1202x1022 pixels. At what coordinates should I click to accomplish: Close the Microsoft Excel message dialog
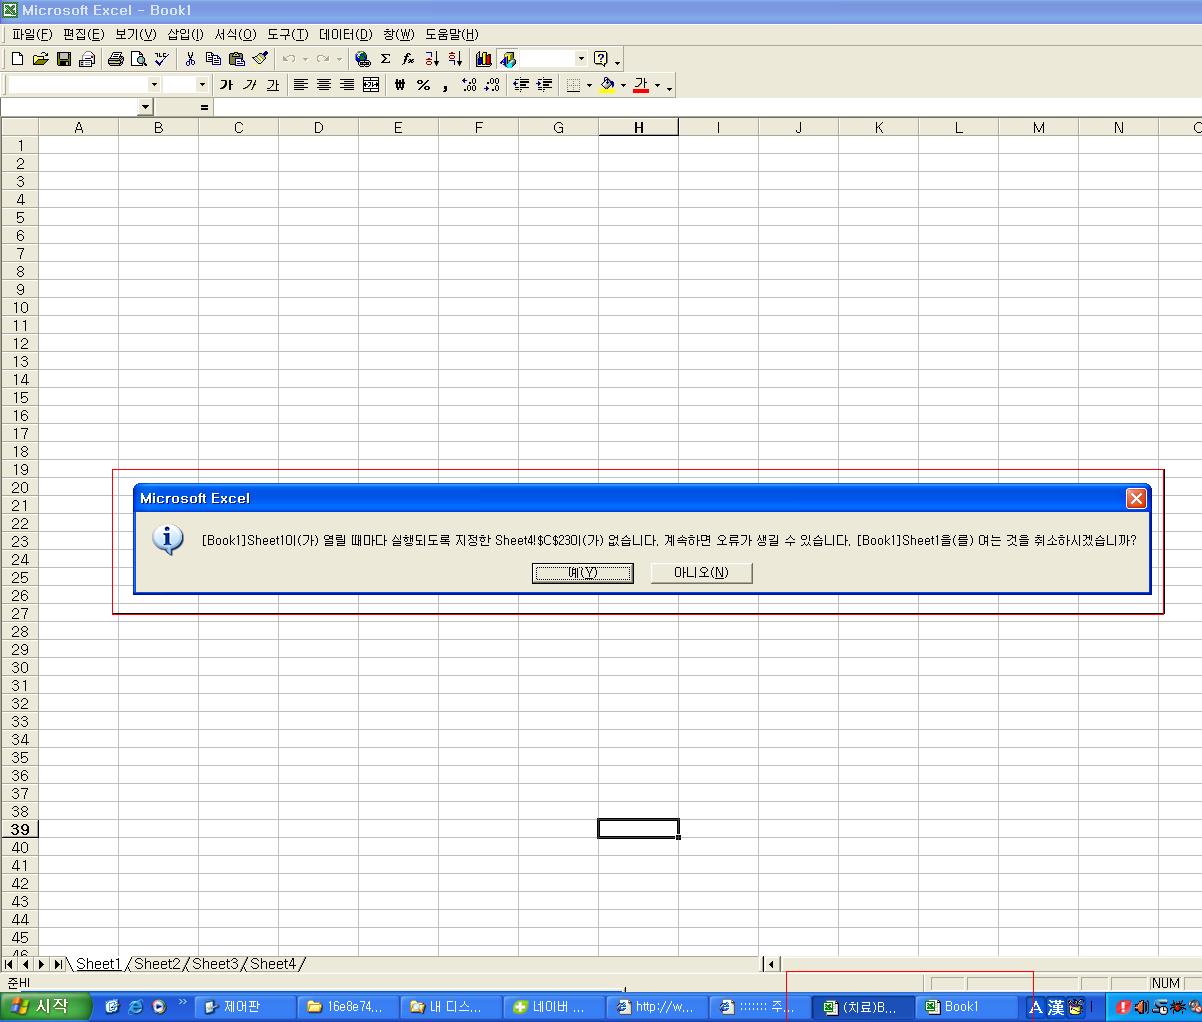(1136, 498)
